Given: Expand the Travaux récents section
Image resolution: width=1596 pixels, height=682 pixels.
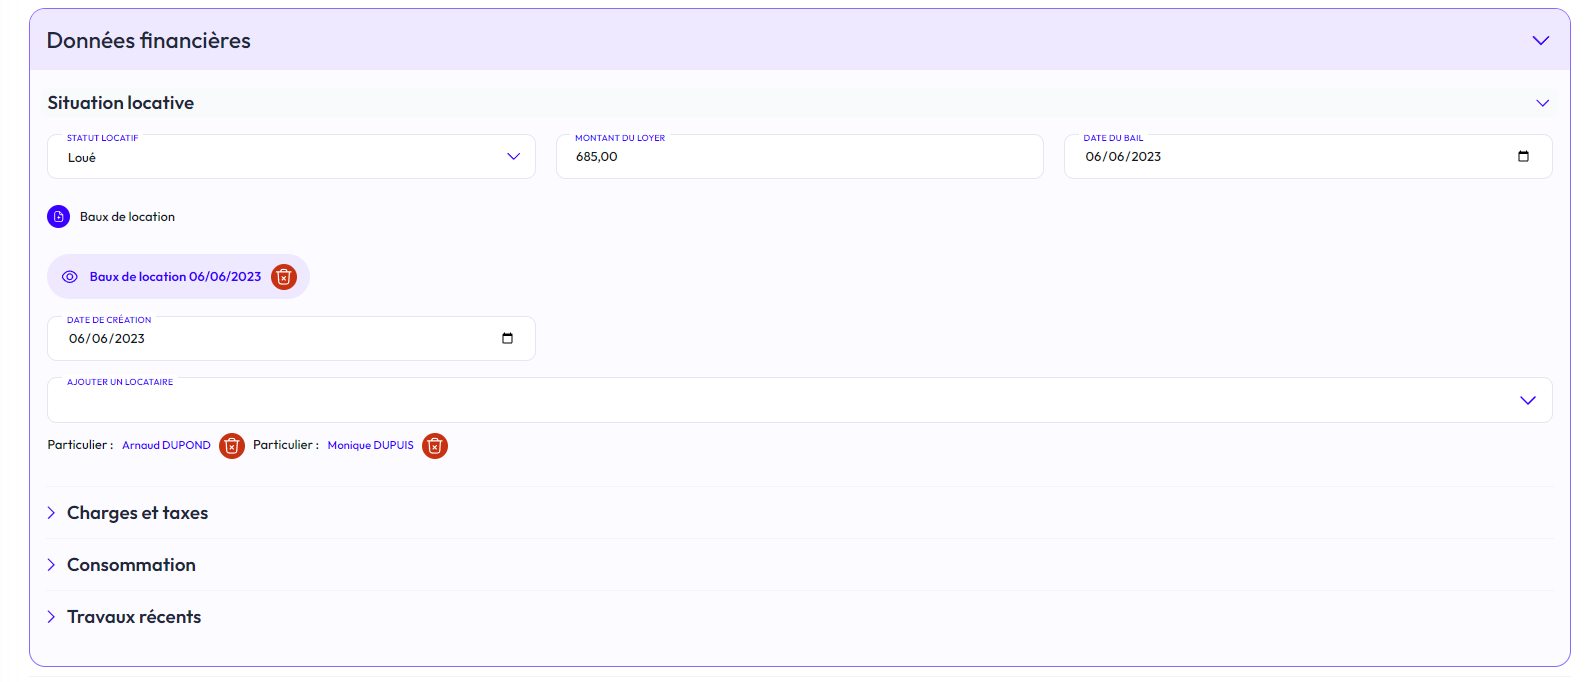Looking at the screenshot, I should (134, 617).
